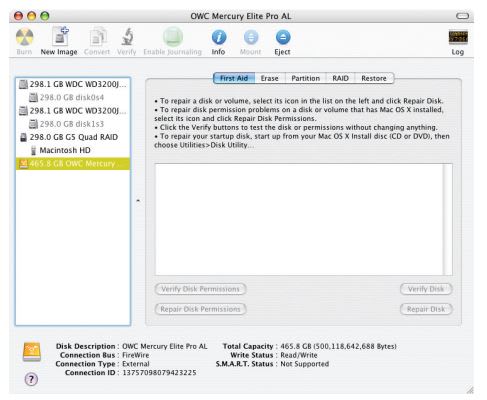Click the S.M.A.R.T. Status Not Supported text
This screenshot has width=487, height=400.
pyautogui.click(x=305, y=364)
